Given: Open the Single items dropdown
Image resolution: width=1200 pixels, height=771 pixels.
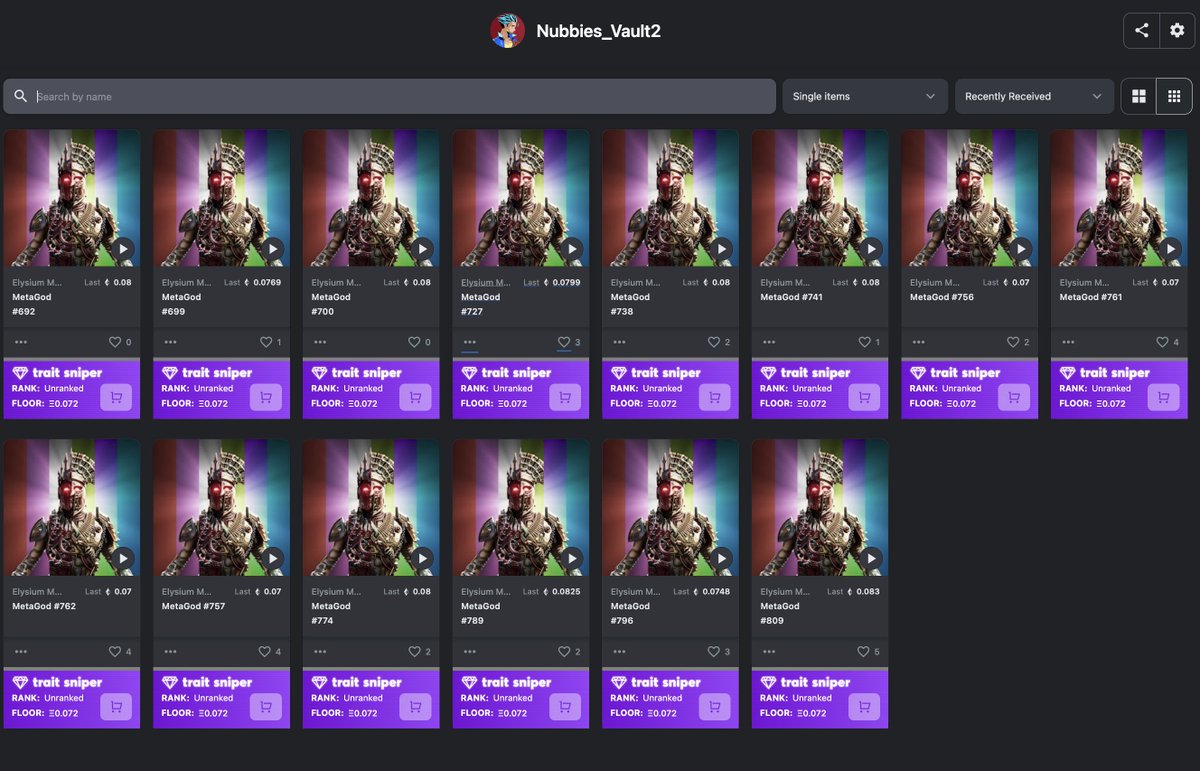Looking at the screenshot, I should 864,96.
